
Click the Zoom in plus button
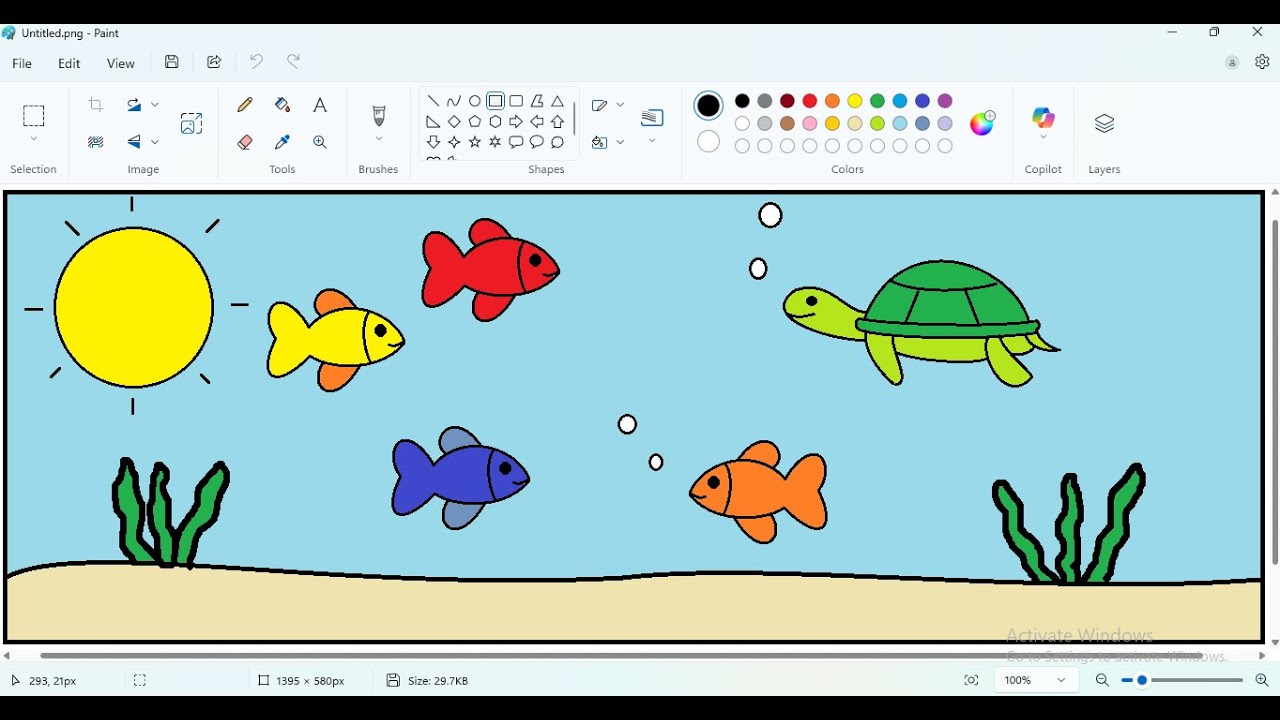pyautogui.click(x=1262, y=681)
